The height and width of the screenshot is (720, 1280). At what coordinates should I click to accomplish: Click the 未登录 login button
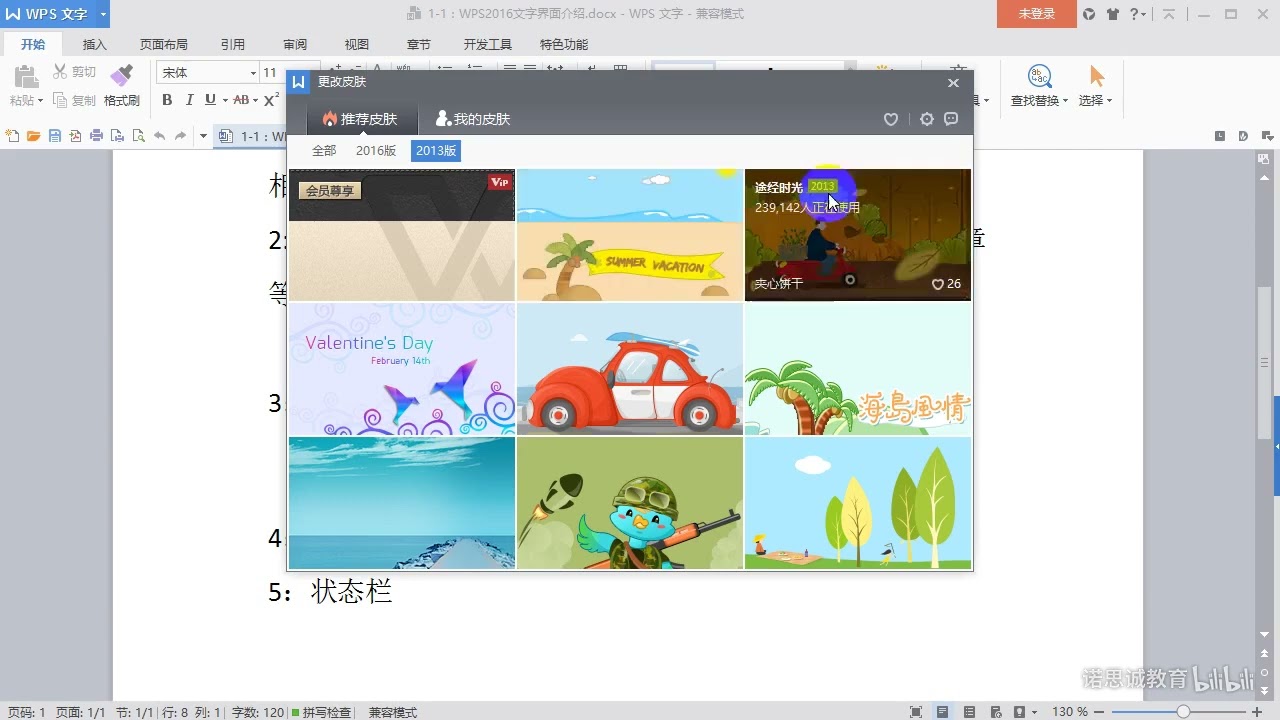[1037, 14]
